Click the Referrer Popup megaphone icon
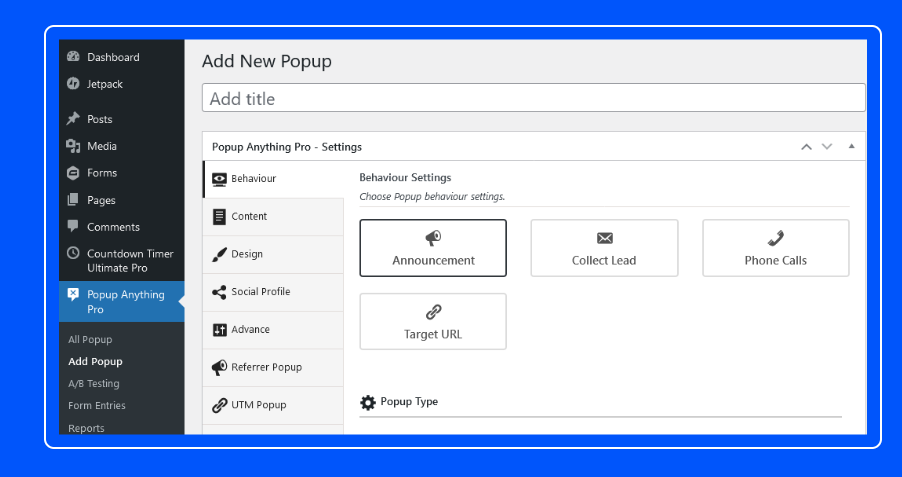902x477 pixels. pos(219,367)
